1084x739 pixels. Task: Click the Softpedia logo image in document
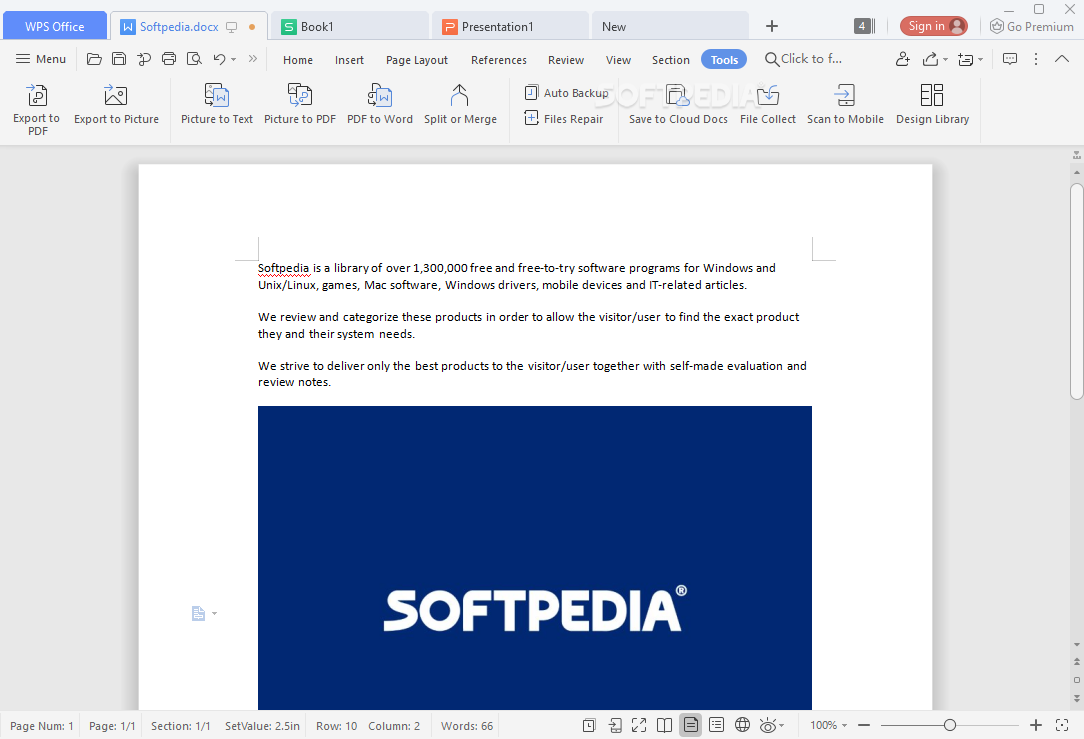pyautogui.click(x=534, y=558)
